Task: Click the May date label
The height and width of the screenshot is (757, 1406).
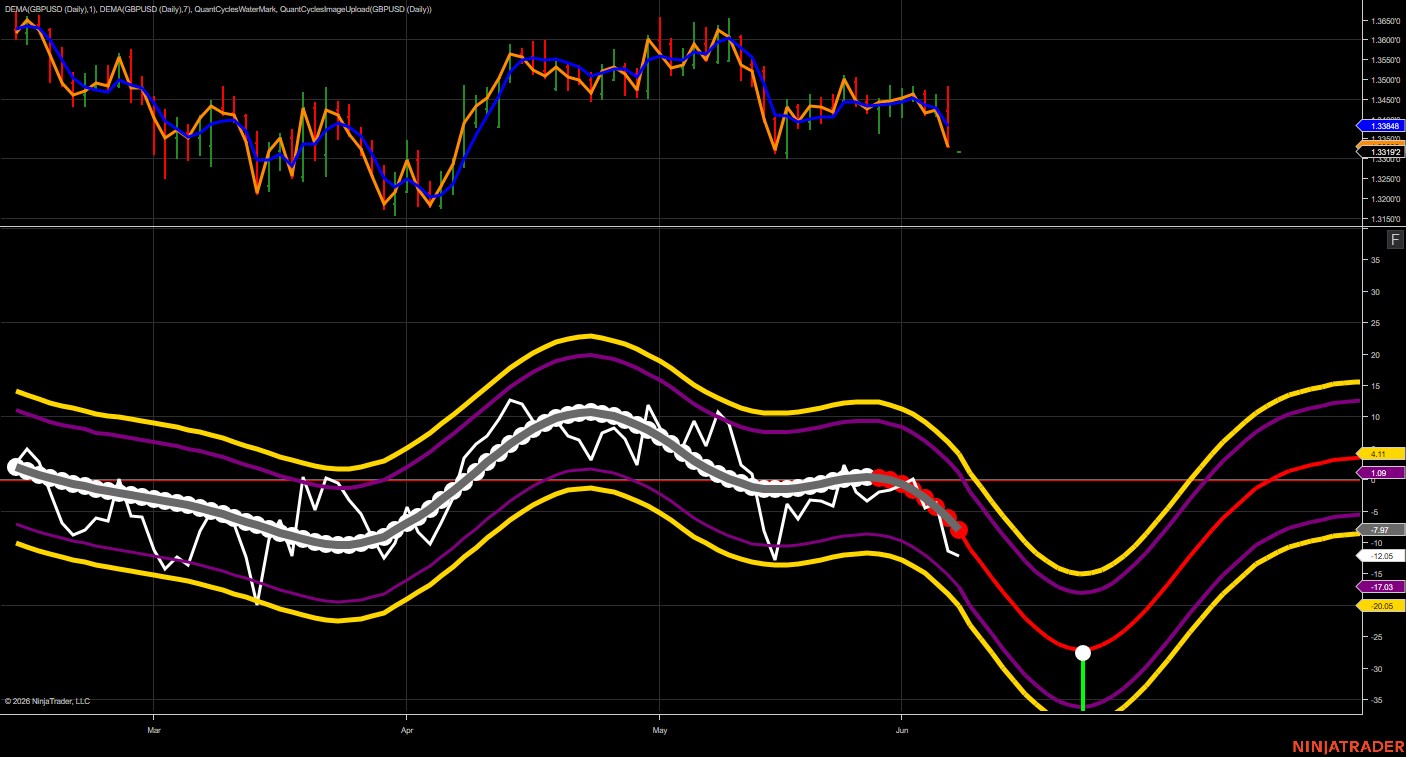Action: 659,731
